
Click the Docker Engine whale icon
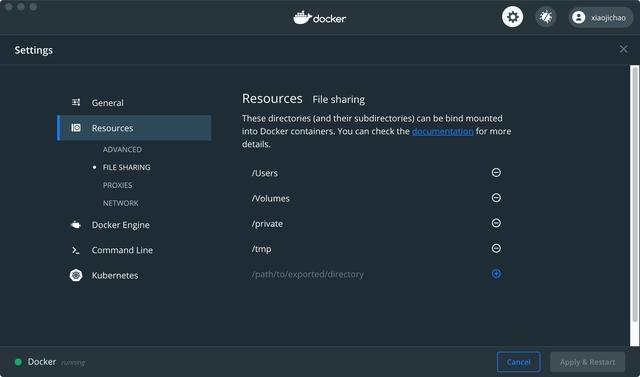point(76,225)
